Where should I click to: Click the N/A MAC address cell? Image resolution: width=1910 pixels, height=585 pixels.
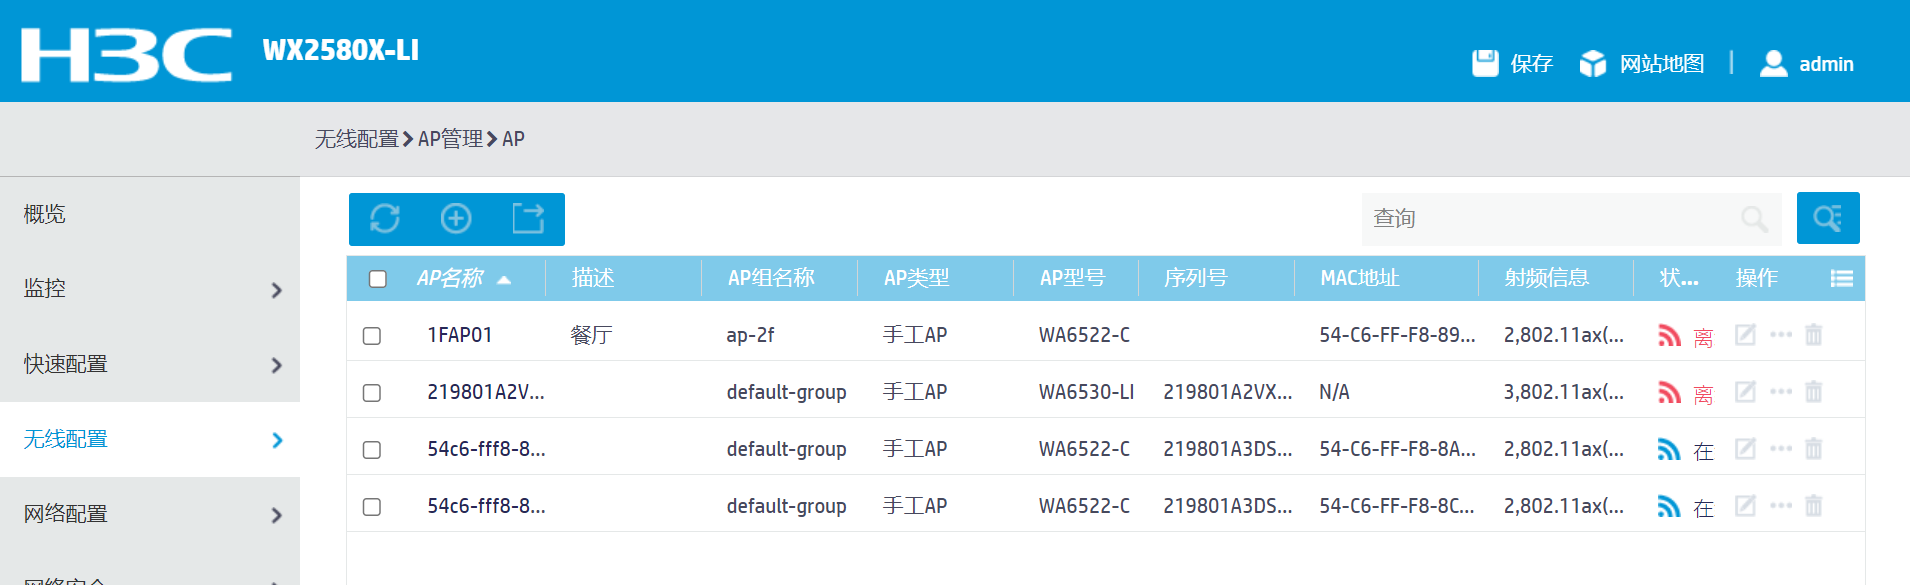point(1334,392)
